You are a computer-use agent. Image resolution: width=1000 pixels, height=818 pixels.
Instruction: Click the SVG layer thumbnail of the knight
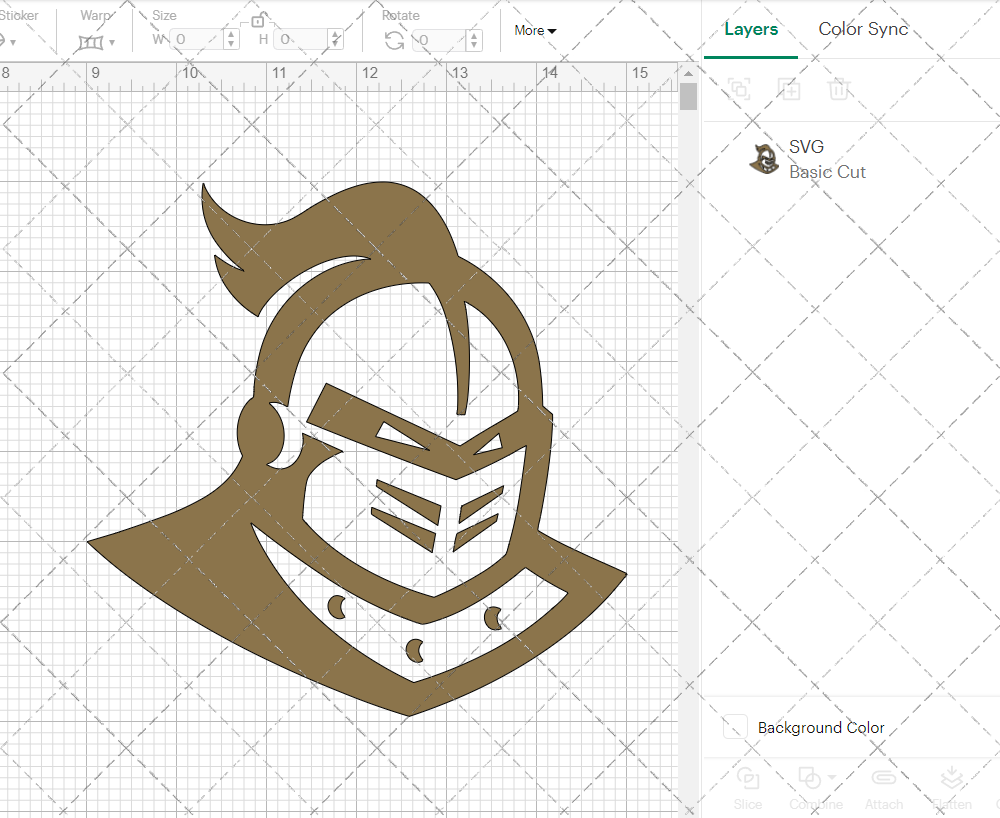pyautogui.click(x=765, y=158)
